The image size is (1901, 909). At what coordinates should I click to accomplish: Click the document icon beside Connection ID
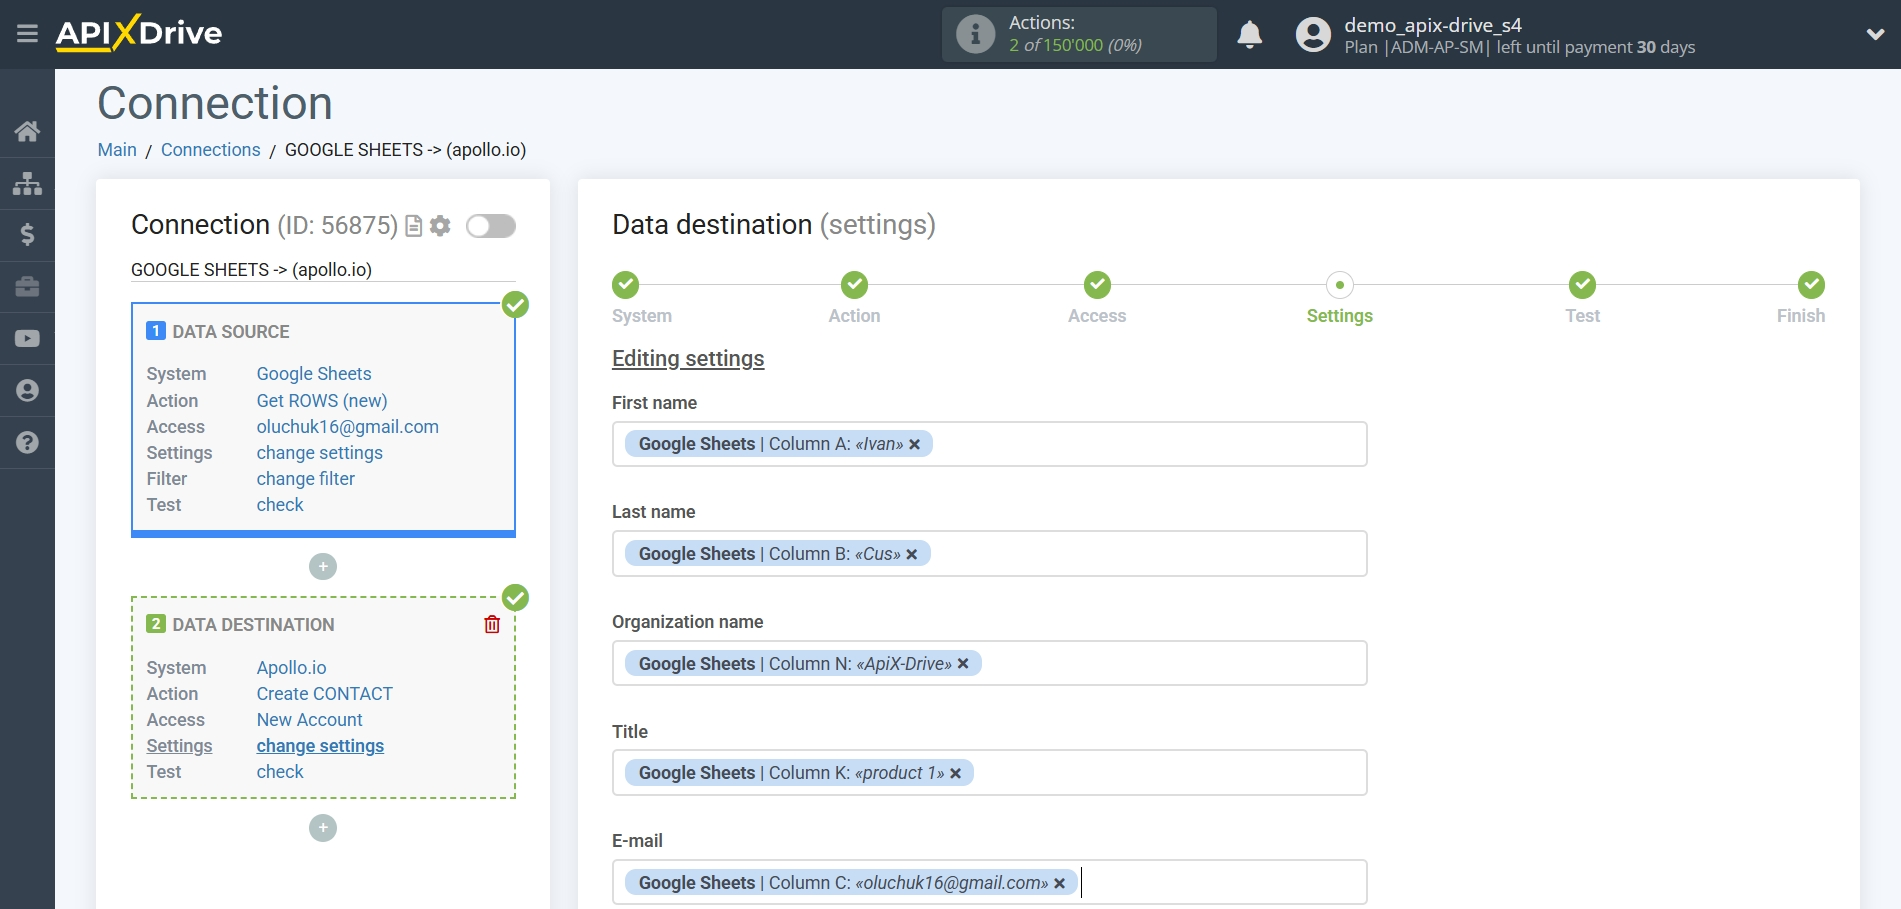pyautogui.click(x=413, y=226)
